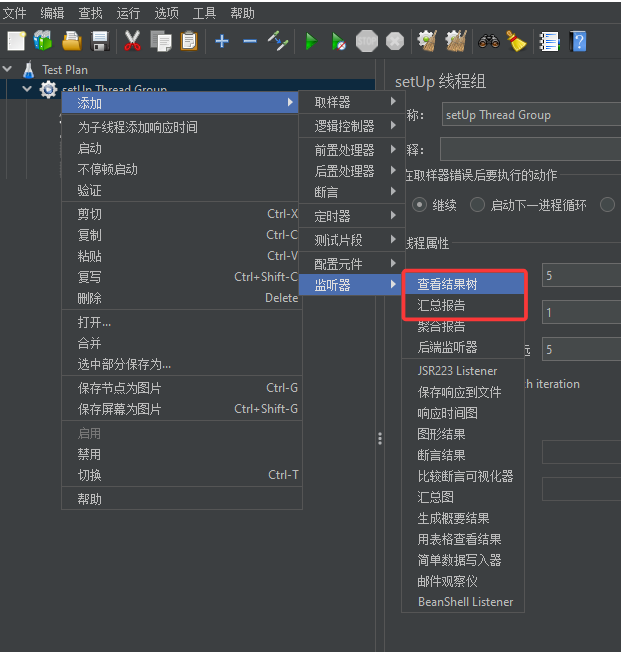Expand the 逻辑控制器 submenu
Viewport: 621px width, 652px height.
tap(352, 126)
